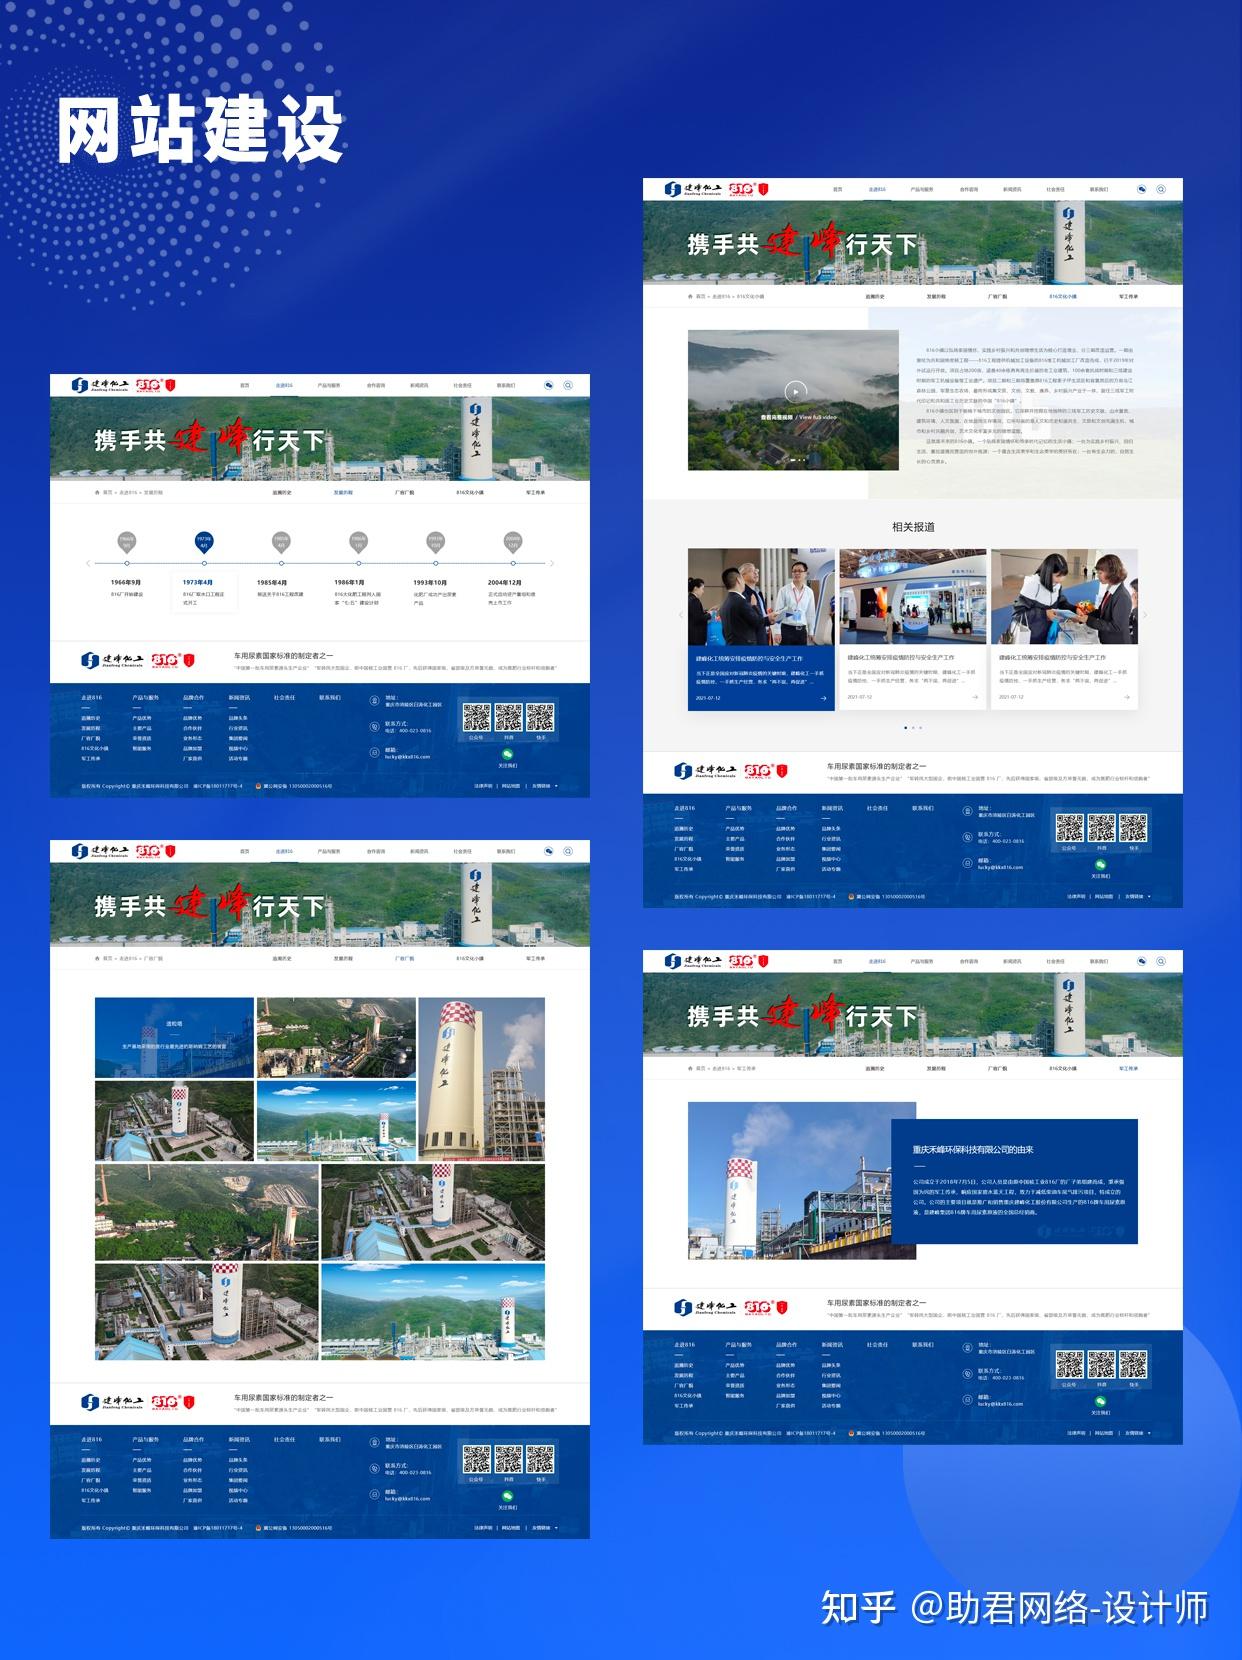This screenshot has height=1660, width=1242.
Task: Click the Jianfeng Chemicals logo on the 军工传承 page header
Action: point(692,961)
